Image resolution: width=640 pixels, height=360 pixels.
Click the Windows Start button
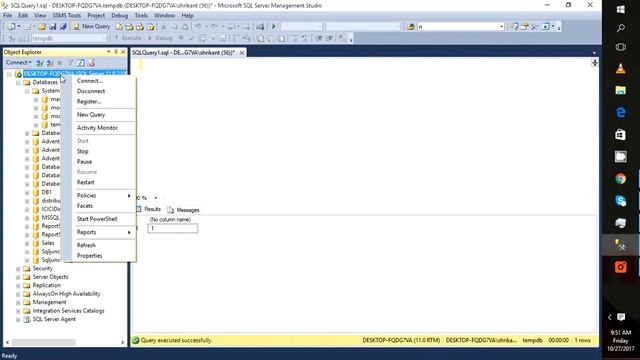[620, 9]
